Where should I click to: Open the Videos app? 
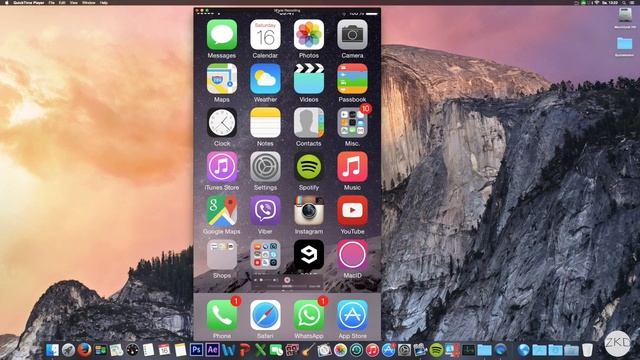coord(309,79)
